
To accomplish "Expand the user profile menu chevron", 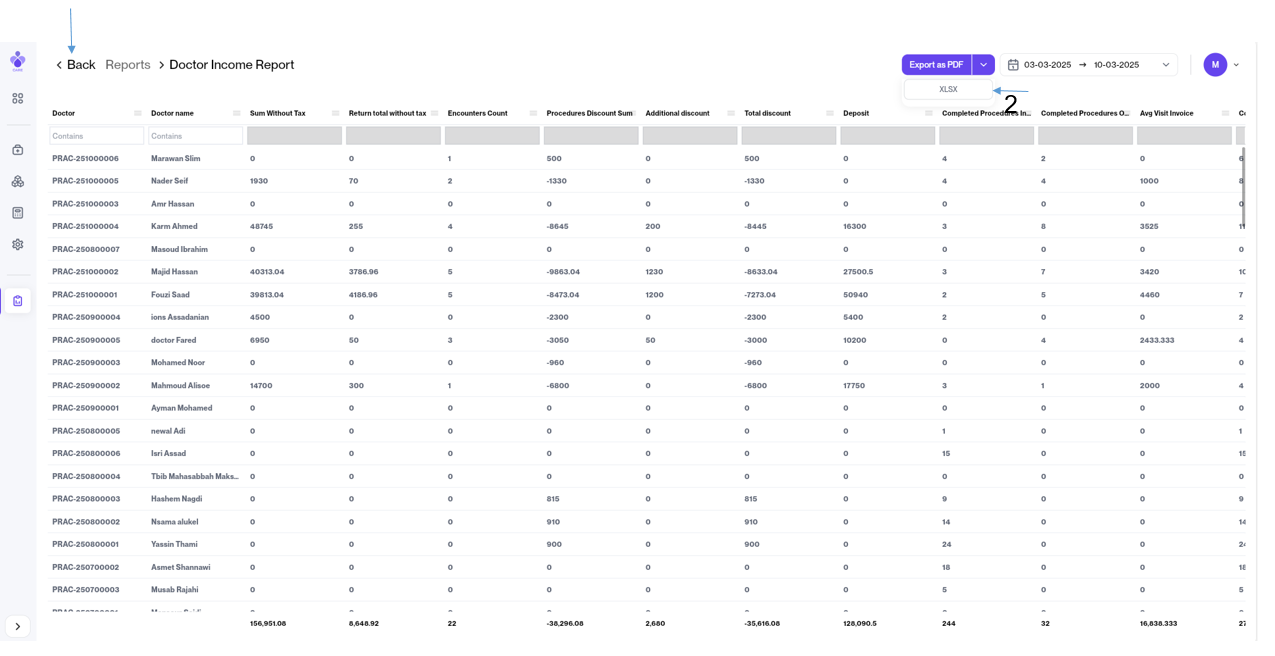I will pos(1236,65).
